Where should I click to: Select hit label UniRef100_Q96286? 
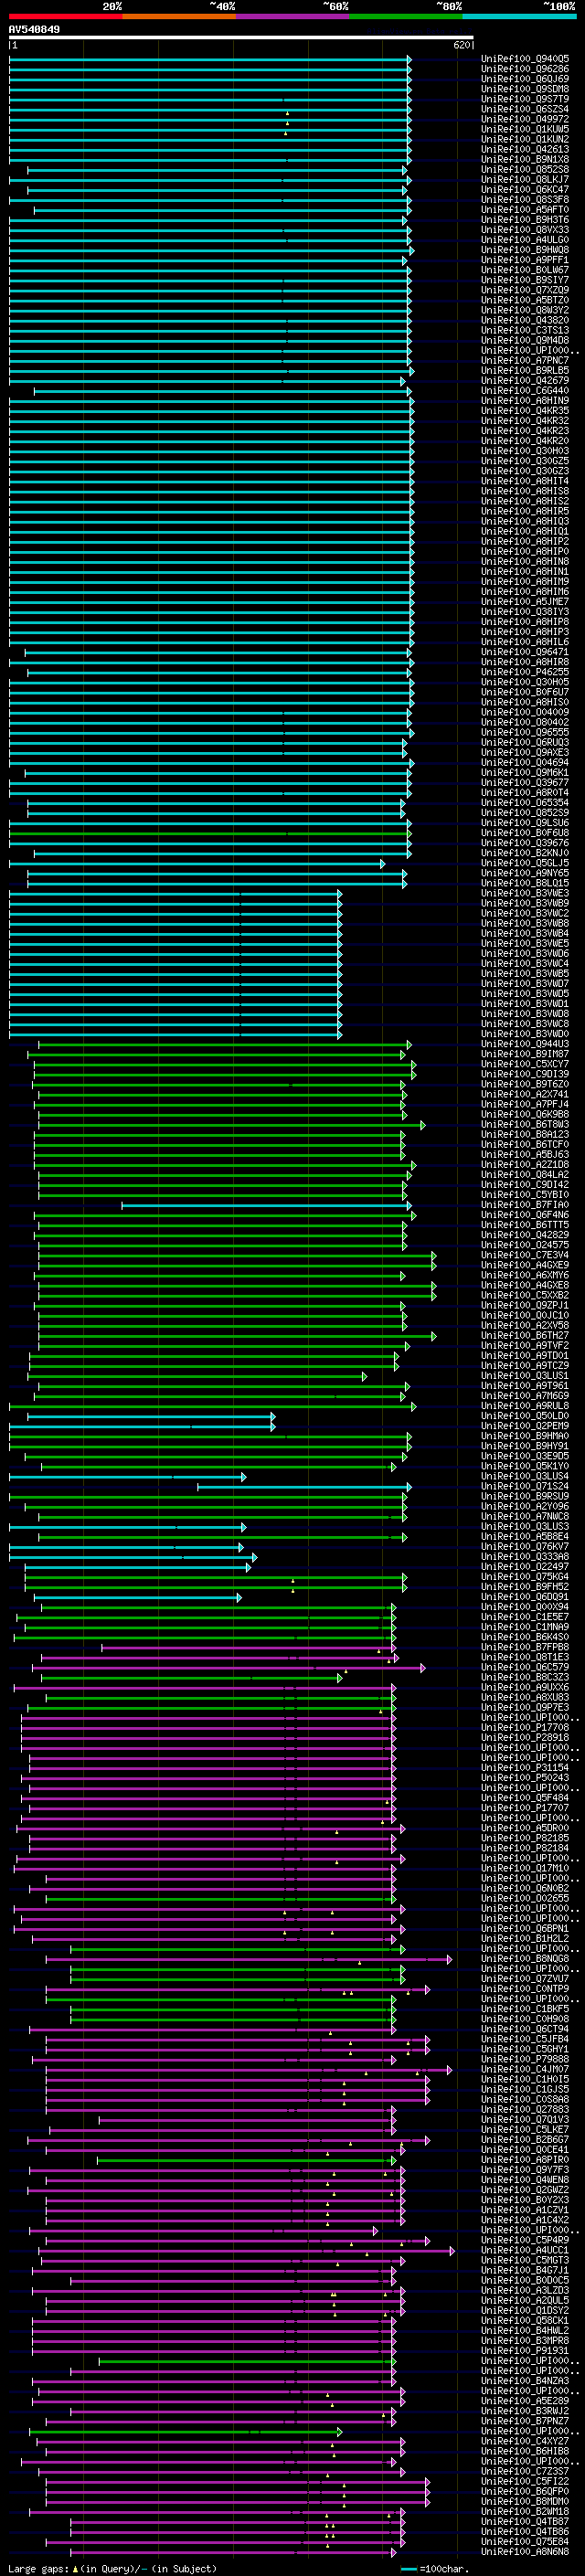coord(525,69)
